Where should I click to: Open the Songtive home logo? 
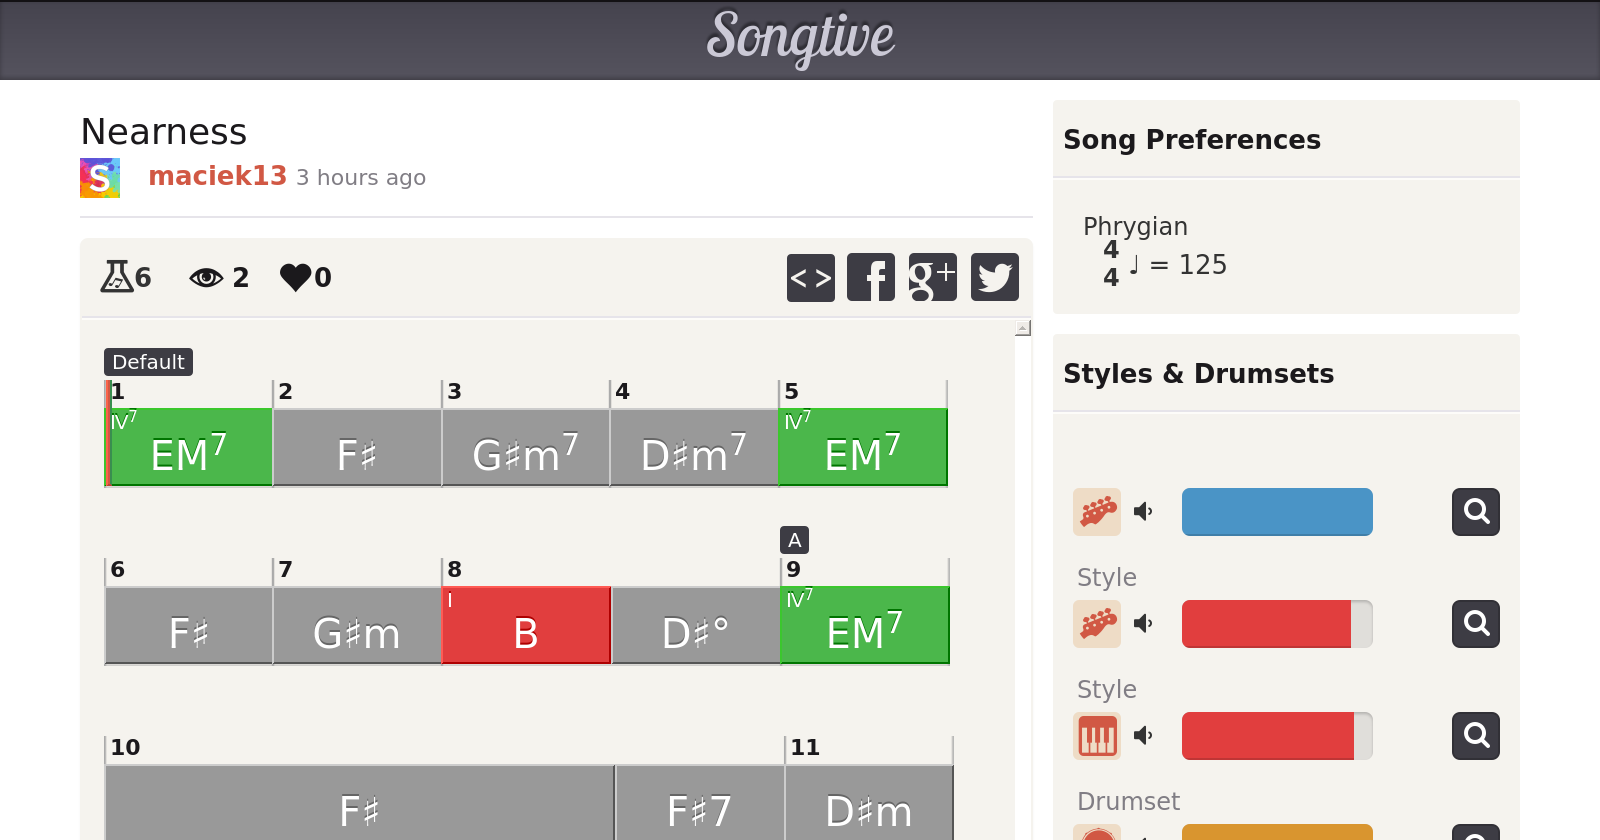point(800,38)
